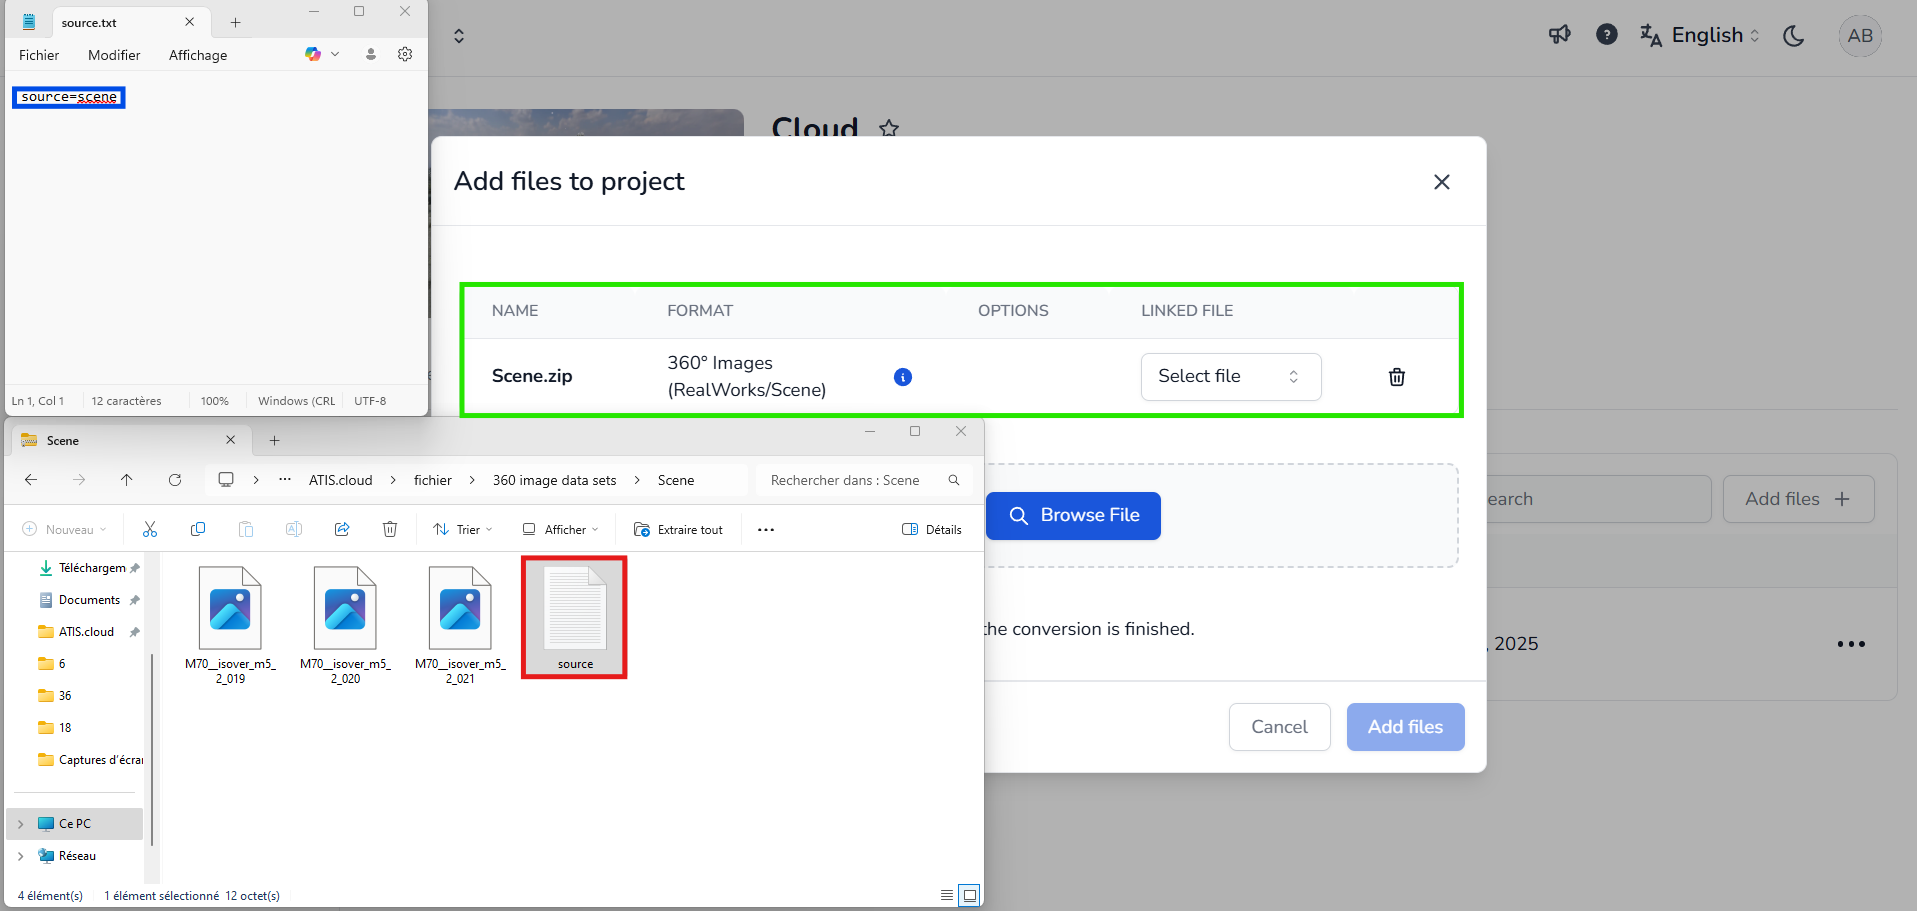
Task: Delete the Scene.zip row with trash icon
Action: click(1396, 377)
